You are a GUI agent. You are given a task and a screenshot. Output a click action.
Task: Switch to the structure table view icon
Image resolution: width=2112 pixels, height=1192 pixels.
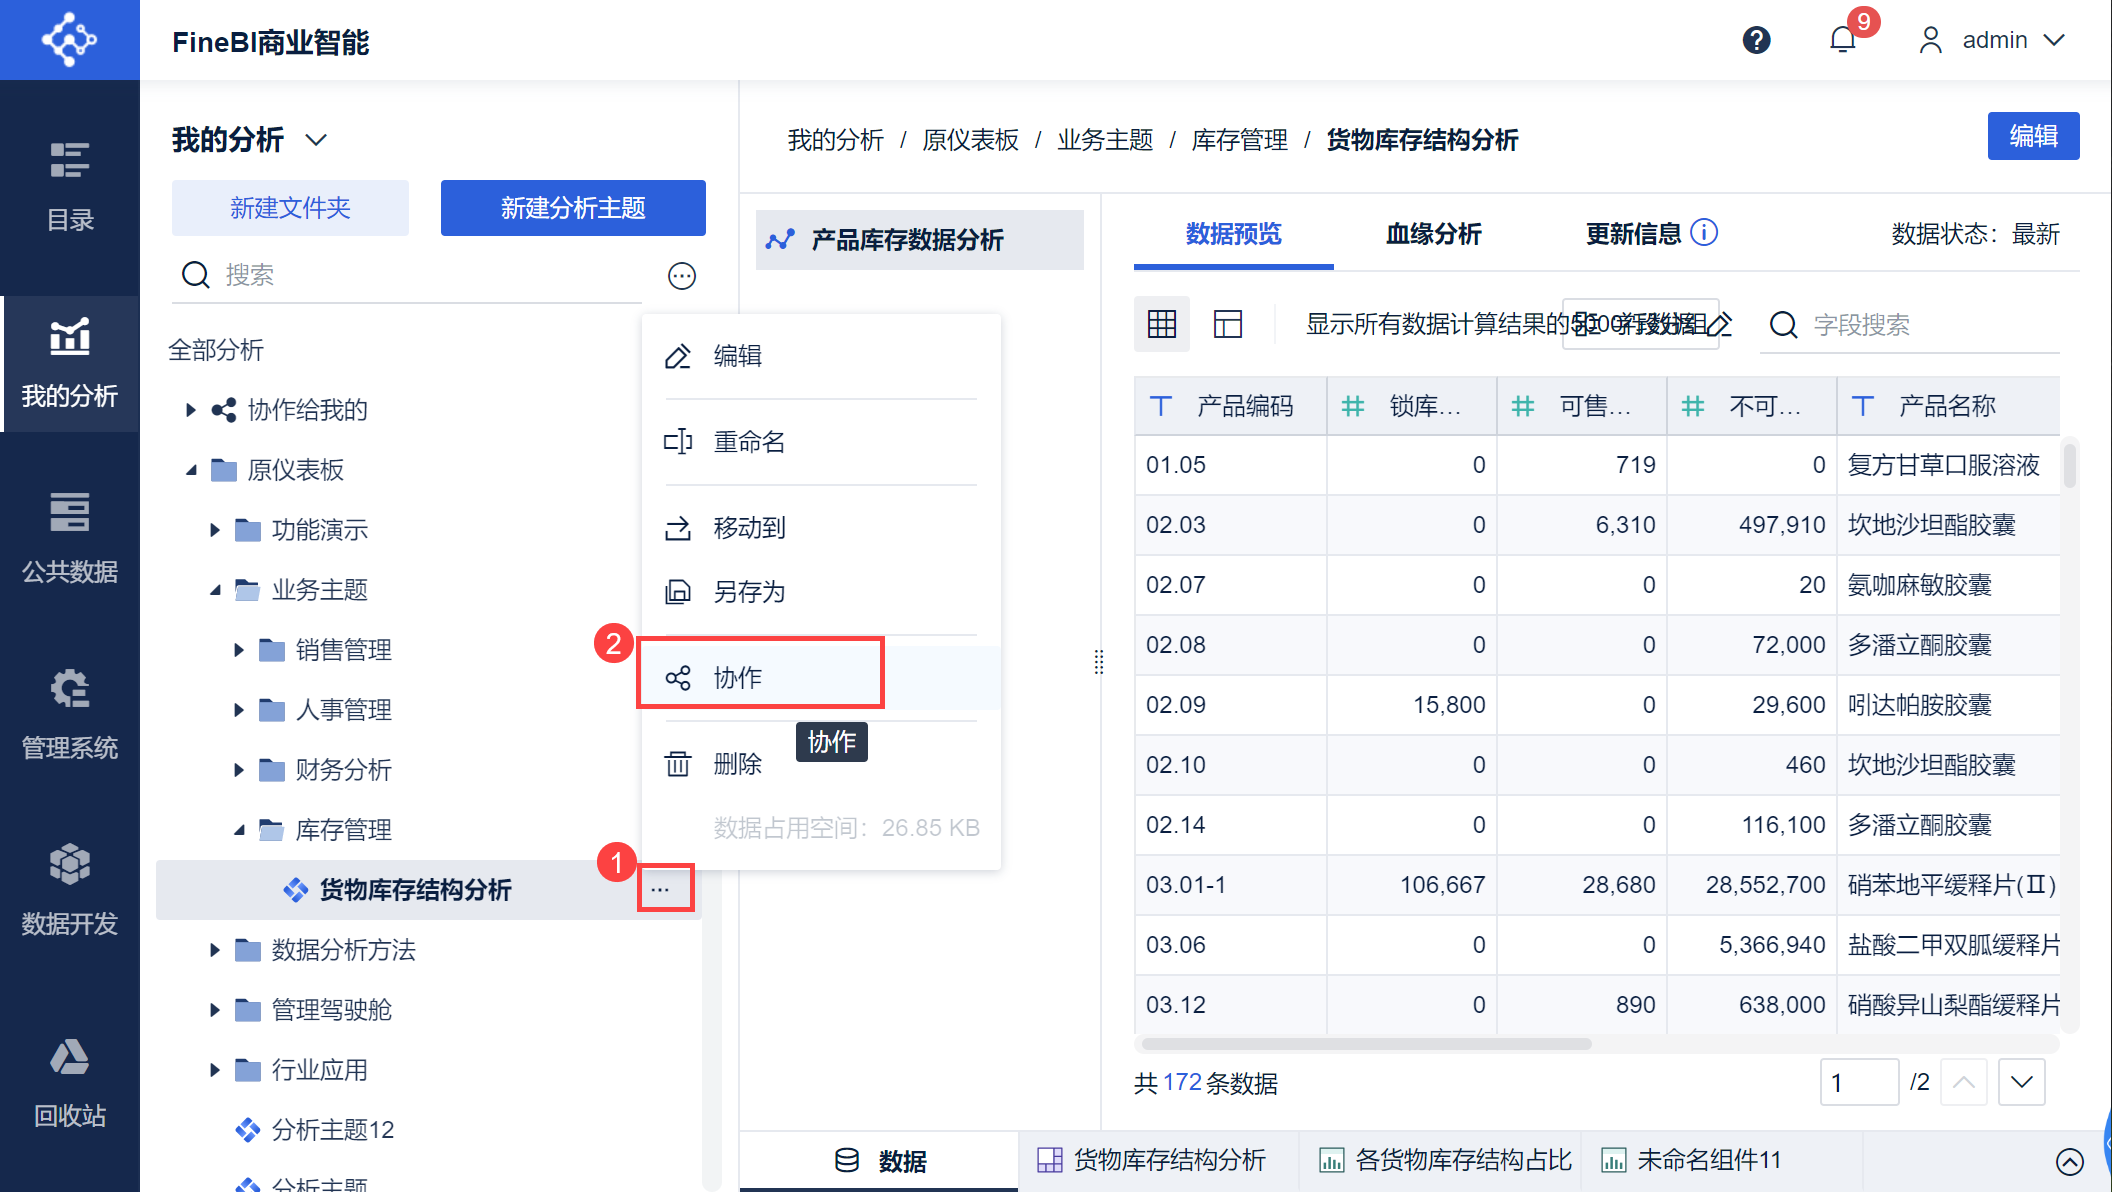pos(1227,324)
